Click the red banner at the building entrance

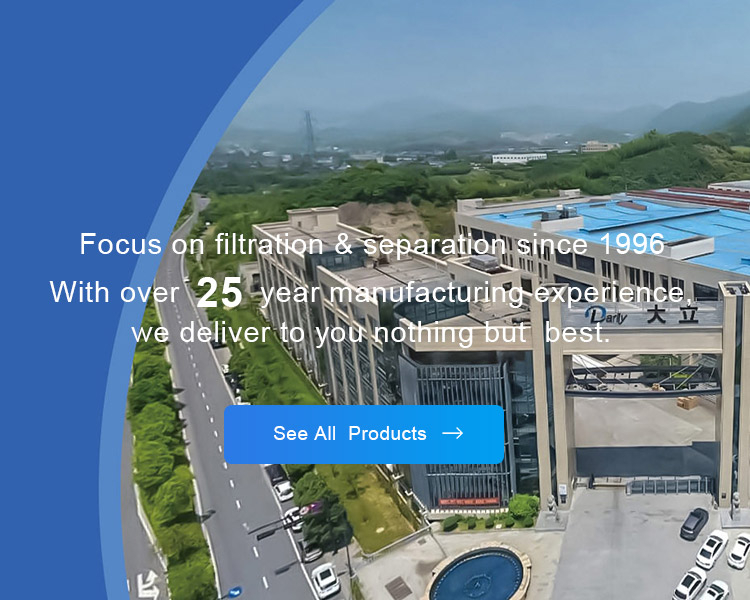point(469,502)
